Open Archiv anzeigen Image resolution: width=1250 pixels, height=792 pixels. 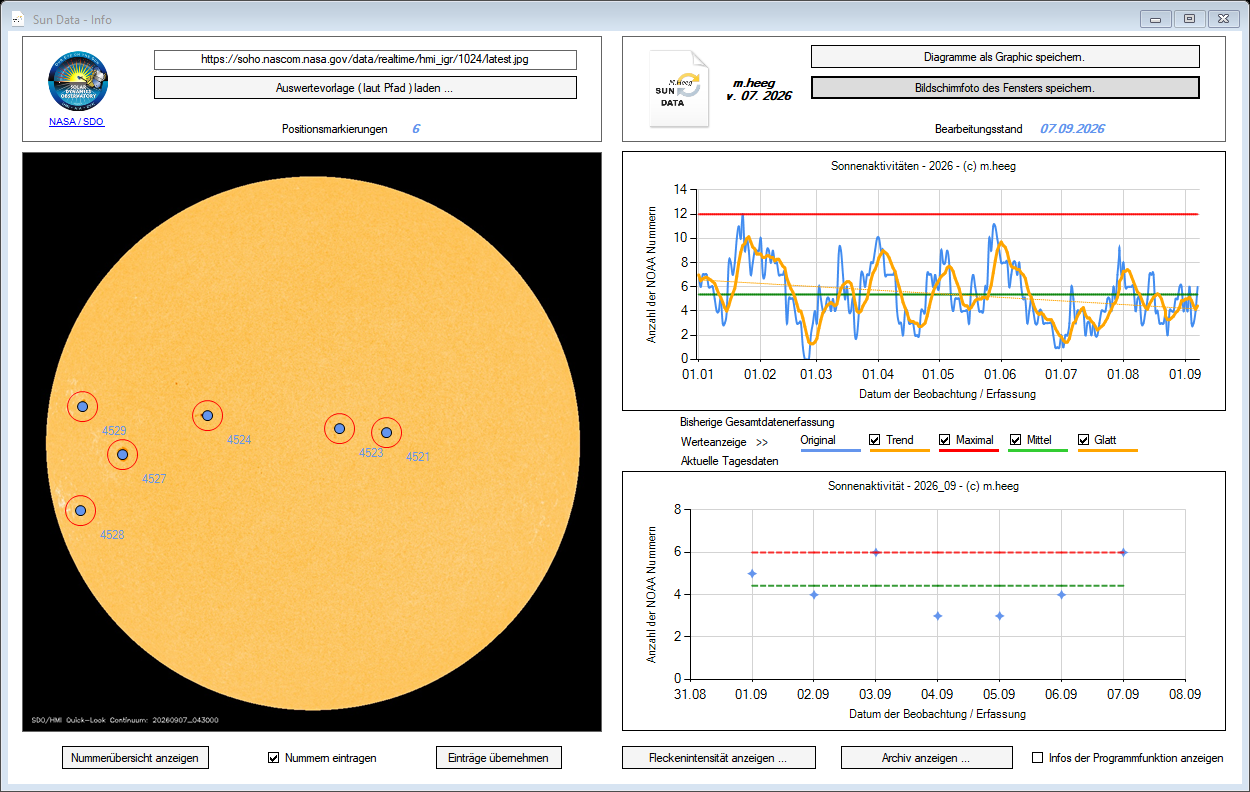[926, 758]
